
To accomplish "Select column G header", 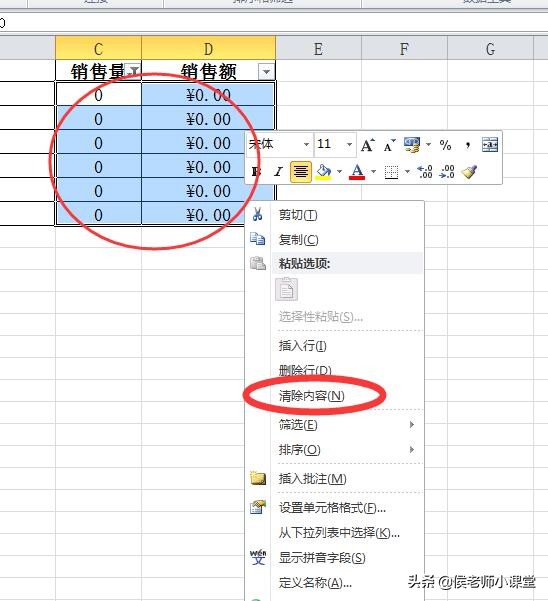I will click(491, 48).
